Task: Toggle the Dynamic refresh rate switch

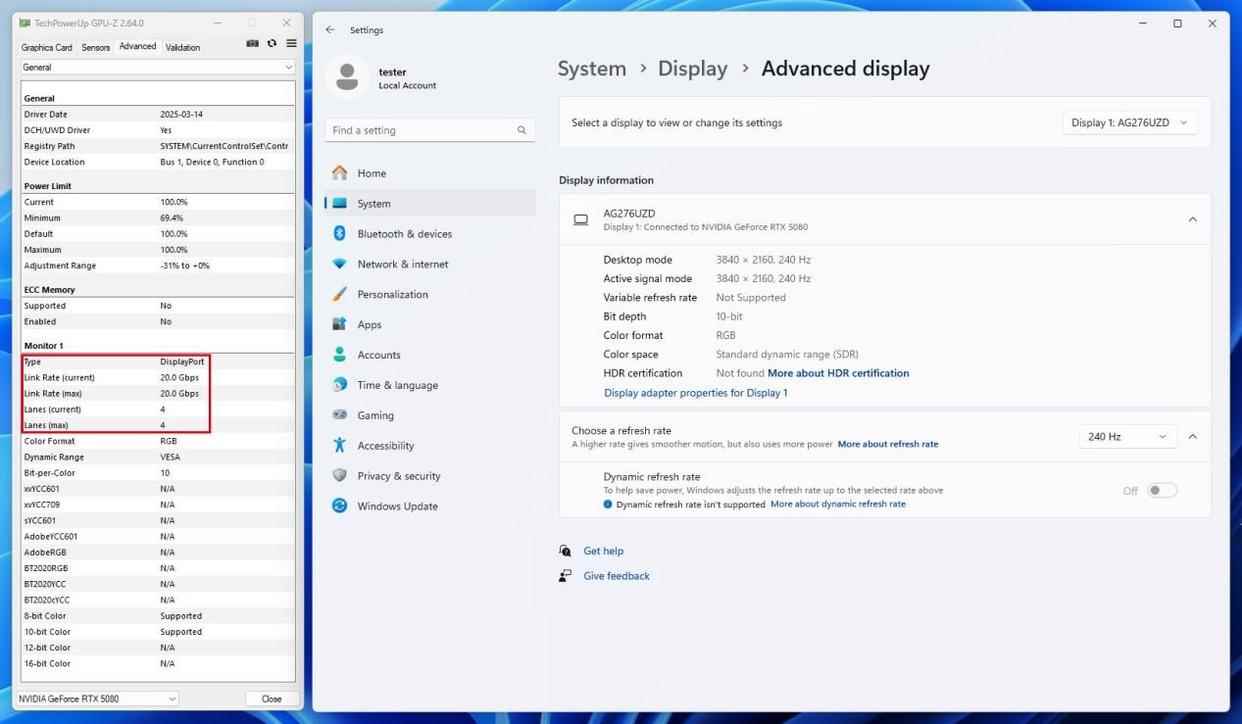Action: click(1161, 490)
